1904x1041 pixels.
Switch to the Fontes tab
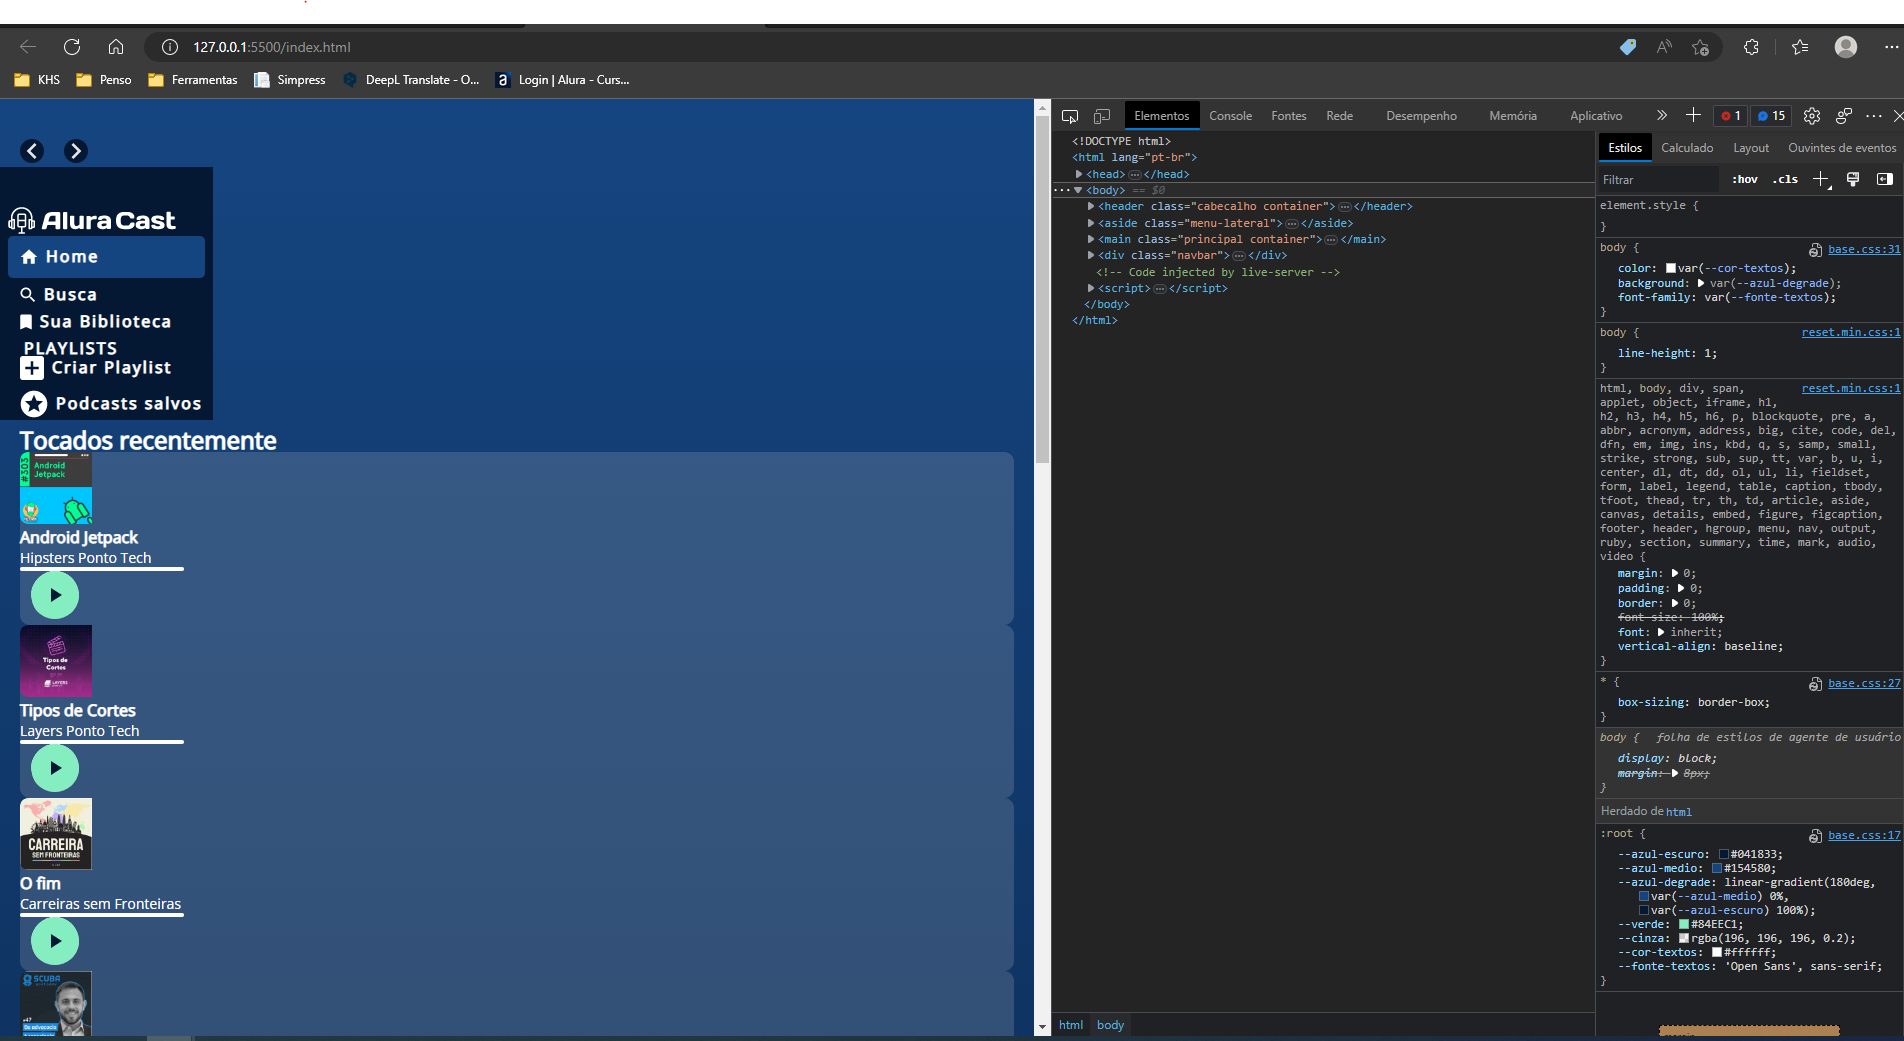(1289, 116)
